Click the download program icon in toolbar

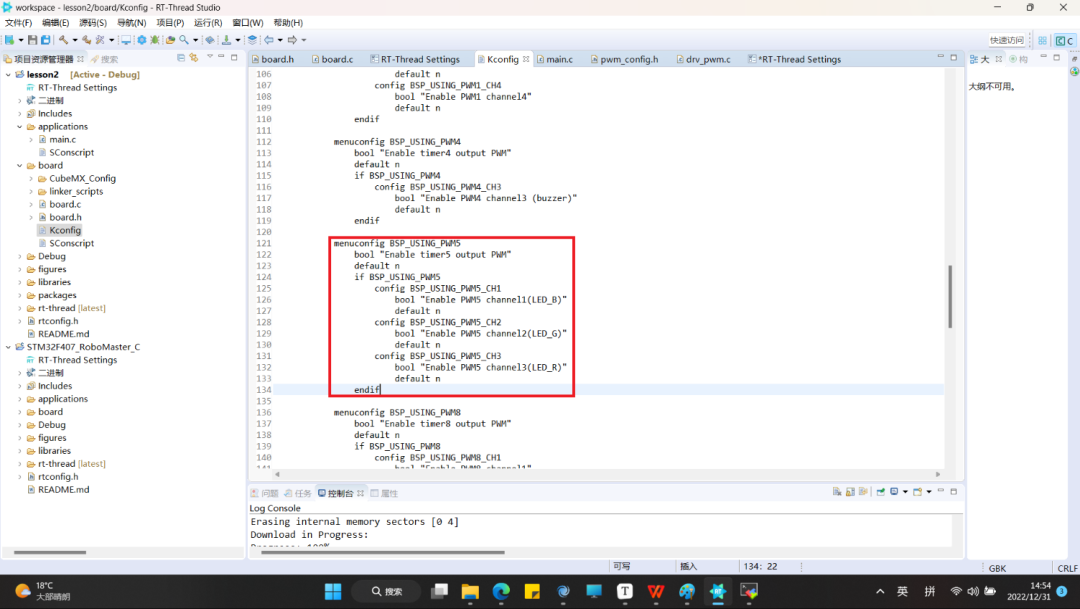pyautogui.click(x=226, y=40)
